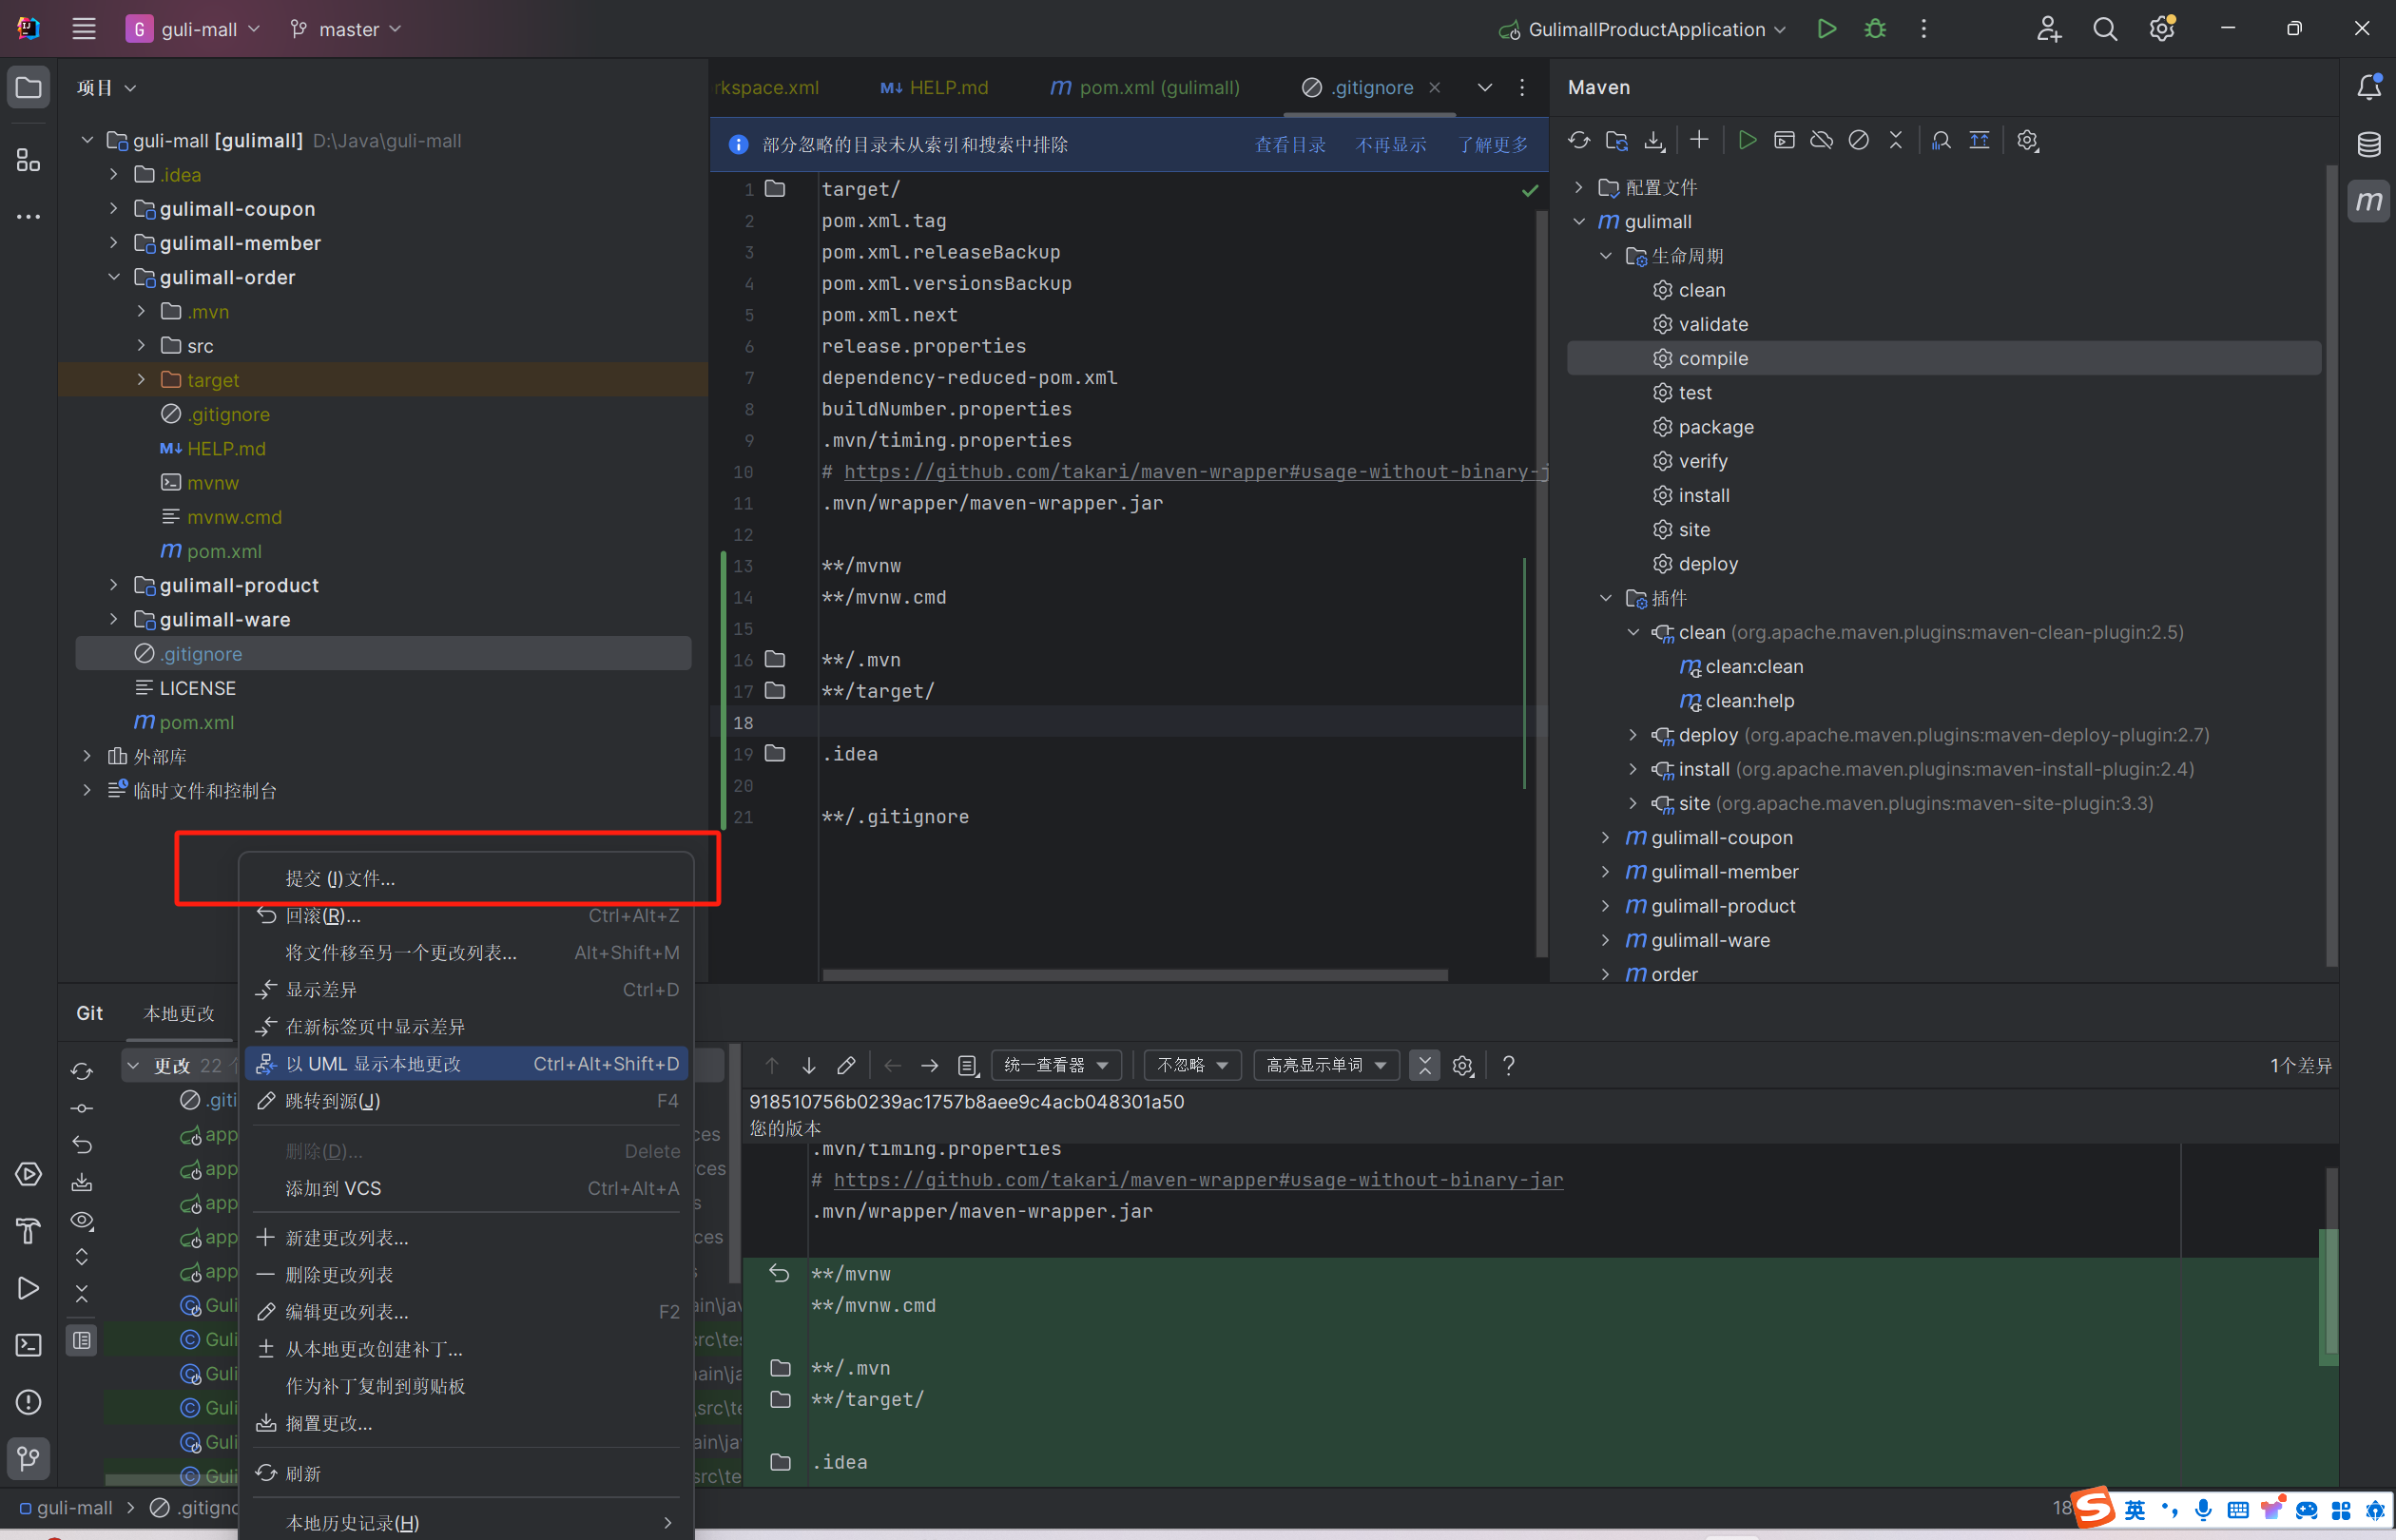Viewport: 2396px width, 1540px height.
Task: Open IDE settings gear in title bar
Action: 2161,29
